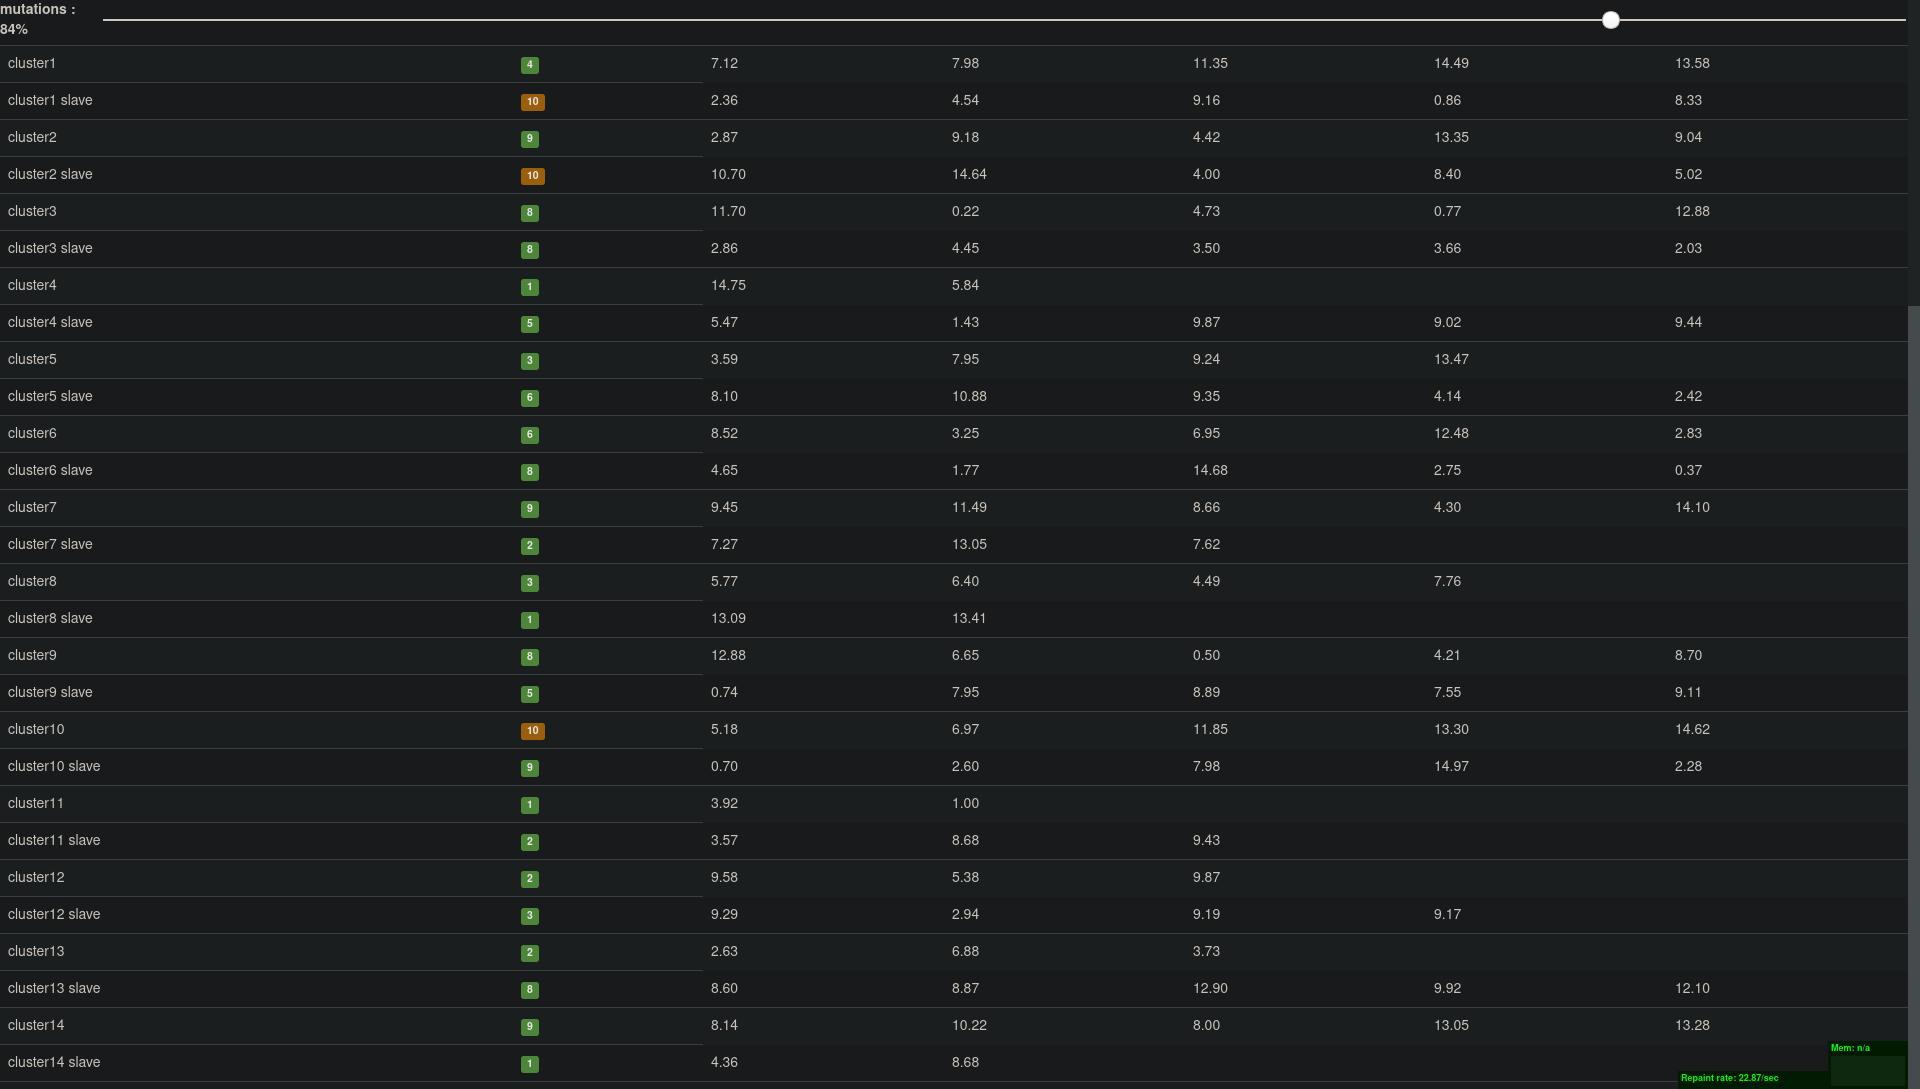Click the 14.68 value in cluster6 slave row
Image resolution: width=1920 pixels, height=1089 pixels.
pyautogui.click(x=1210, y=470)
